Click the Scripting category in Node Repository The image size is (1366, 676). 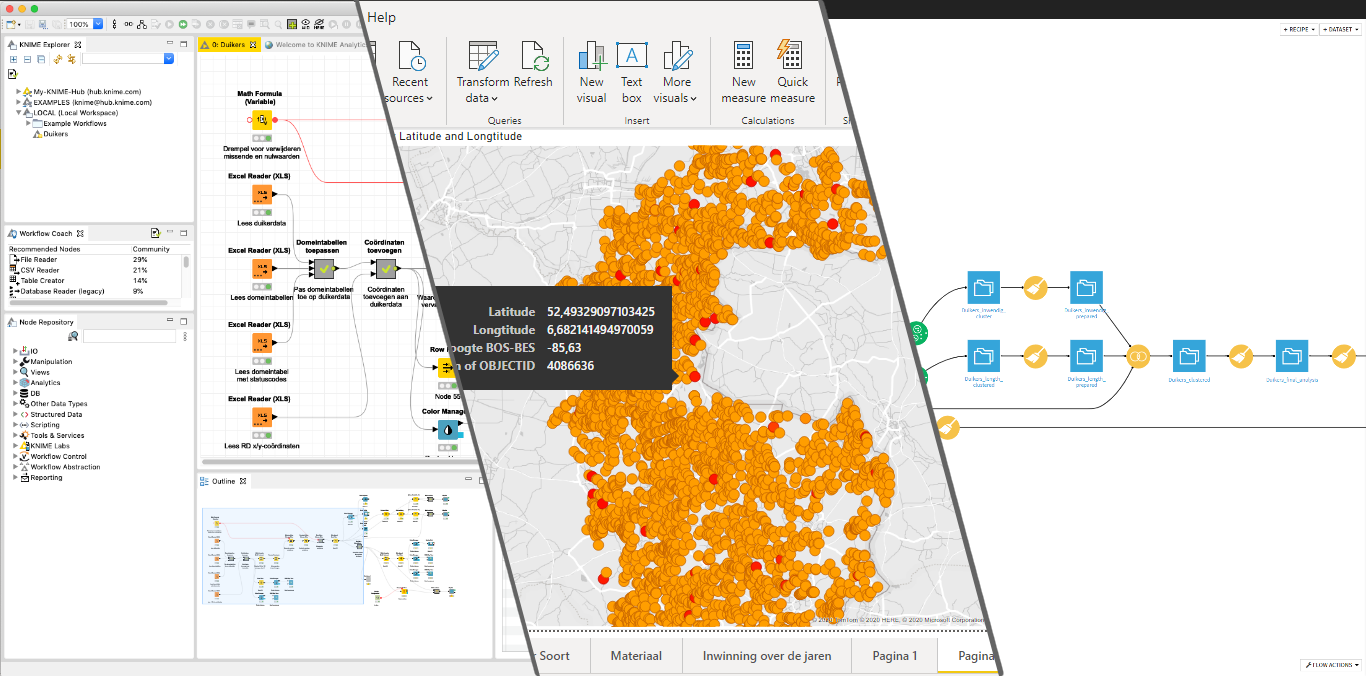(44, 425)
